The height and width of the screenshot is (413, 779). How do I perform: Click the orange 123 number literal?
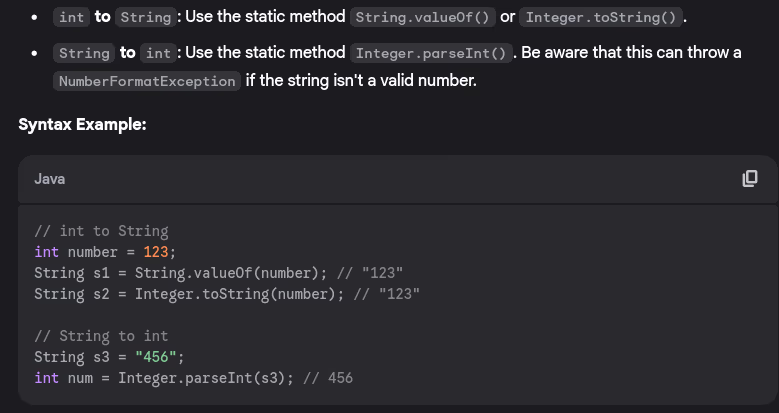coord(158,252)
